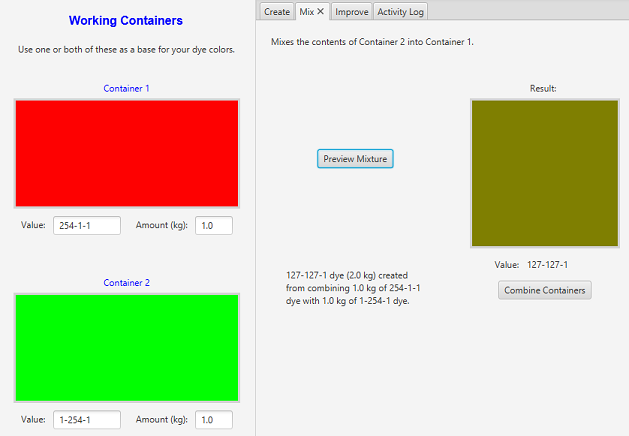Focus the Container 1 Value field

87,225
